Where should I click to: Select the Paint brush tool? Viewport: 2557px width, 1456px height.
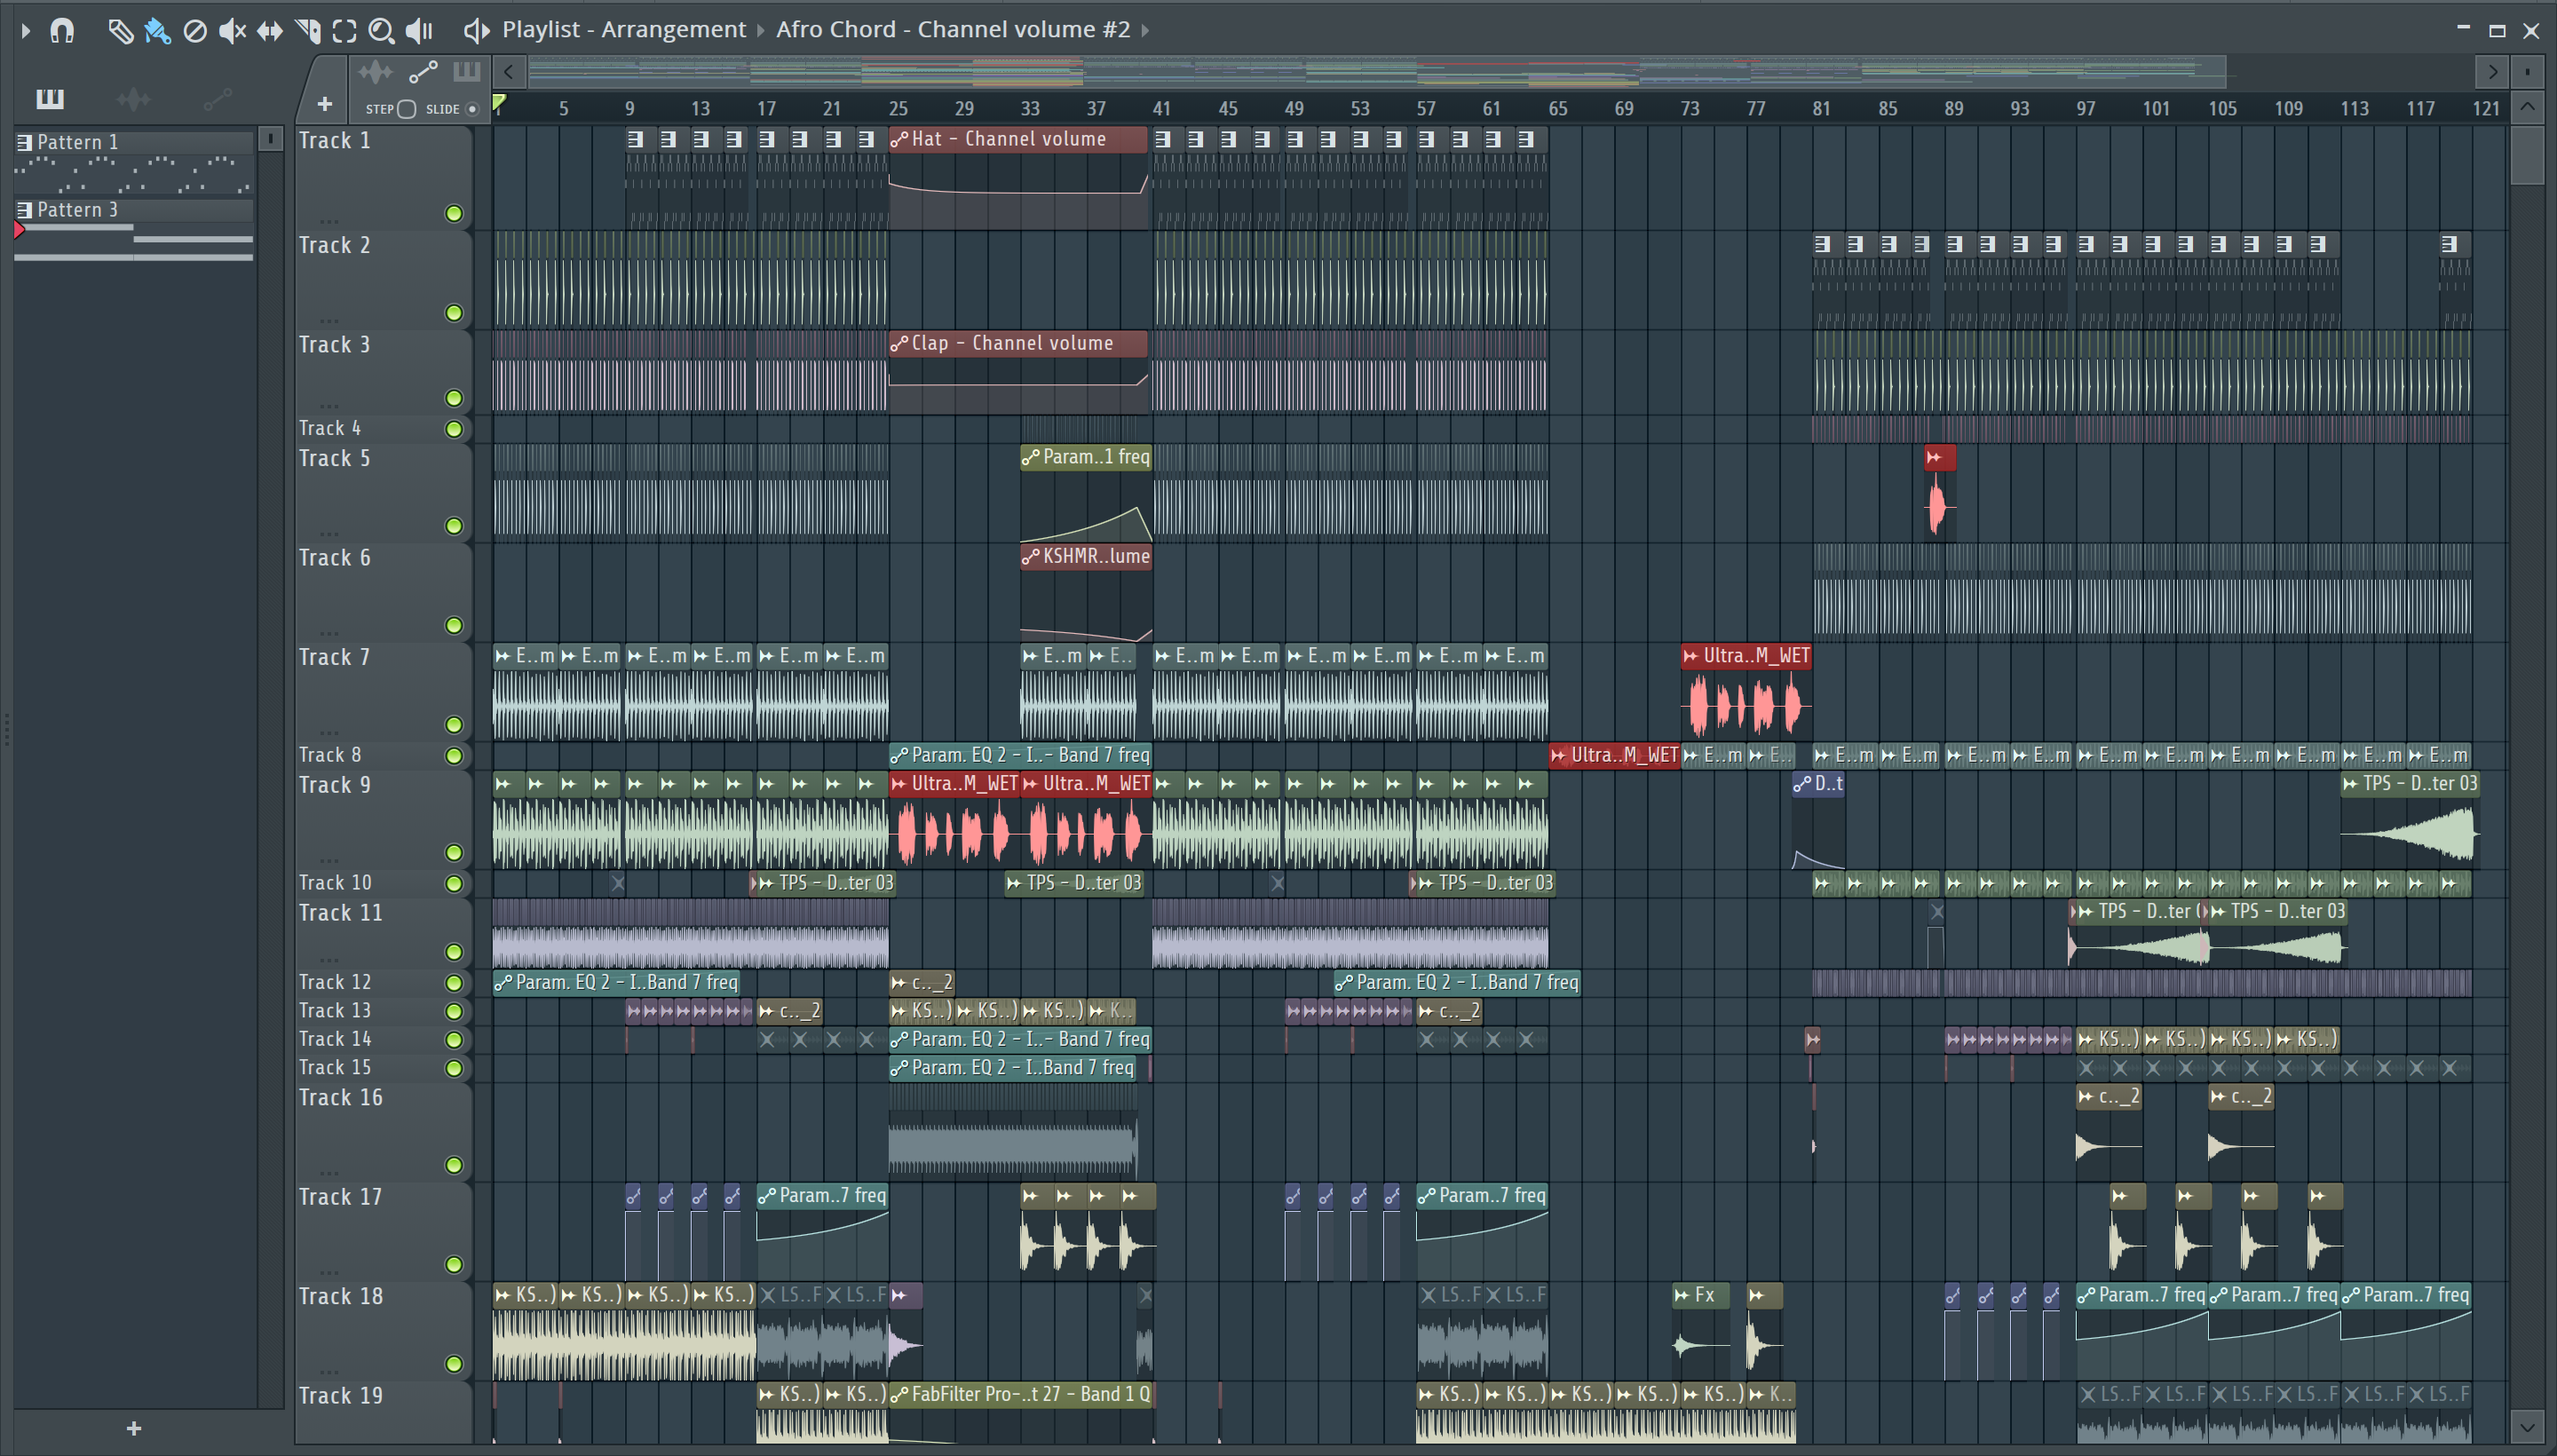(157, 31)
